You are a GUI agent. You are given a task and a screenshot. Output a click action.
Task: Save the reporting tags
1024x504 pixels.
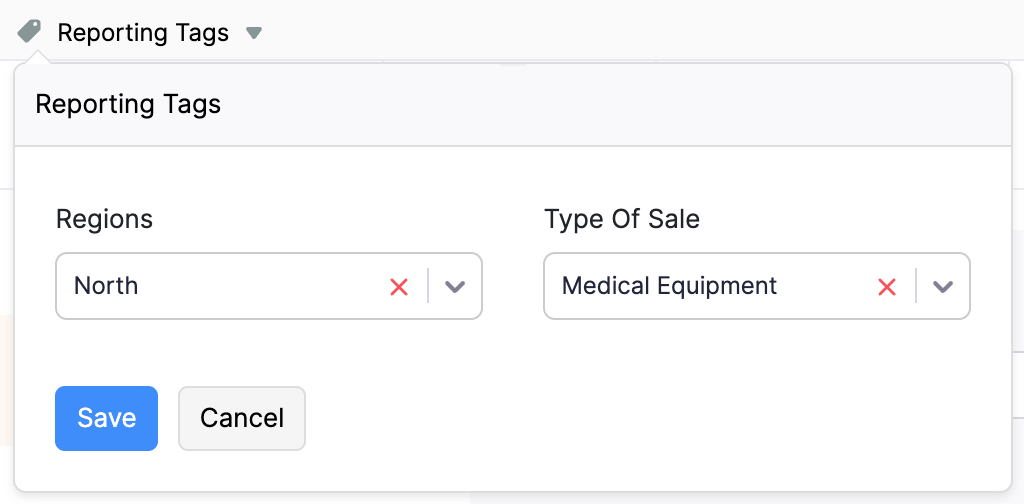(106, 418)
